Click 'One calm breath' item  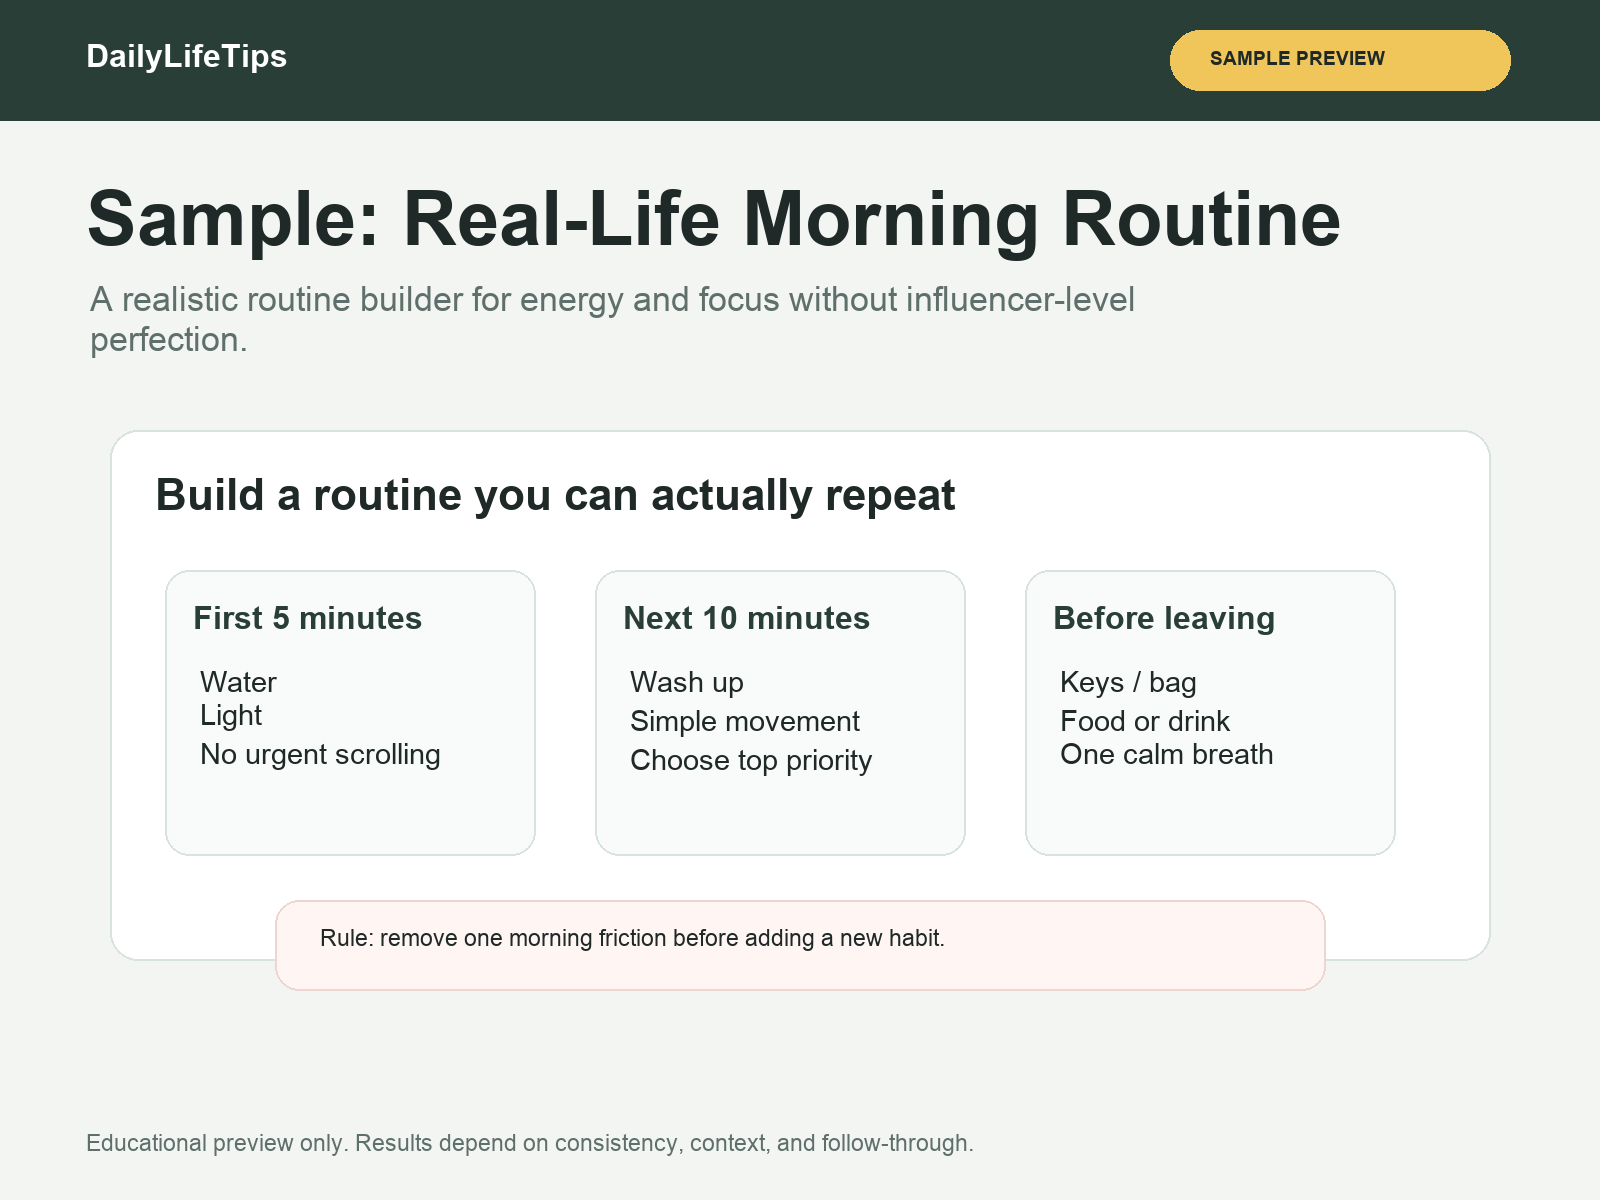pyautogui.click(x=1167, y=754)
